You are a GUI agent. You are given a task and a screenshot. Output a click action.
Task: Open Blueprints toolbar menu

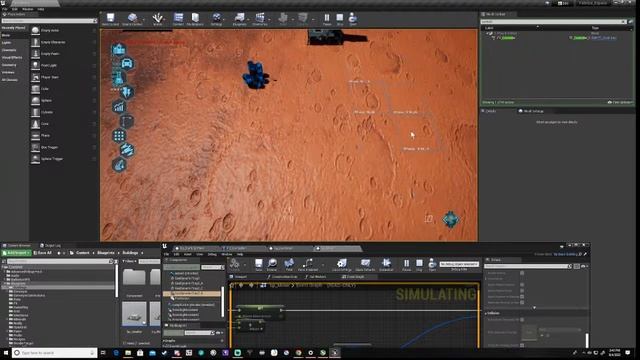pyautogui.click(x=239, y=19)
